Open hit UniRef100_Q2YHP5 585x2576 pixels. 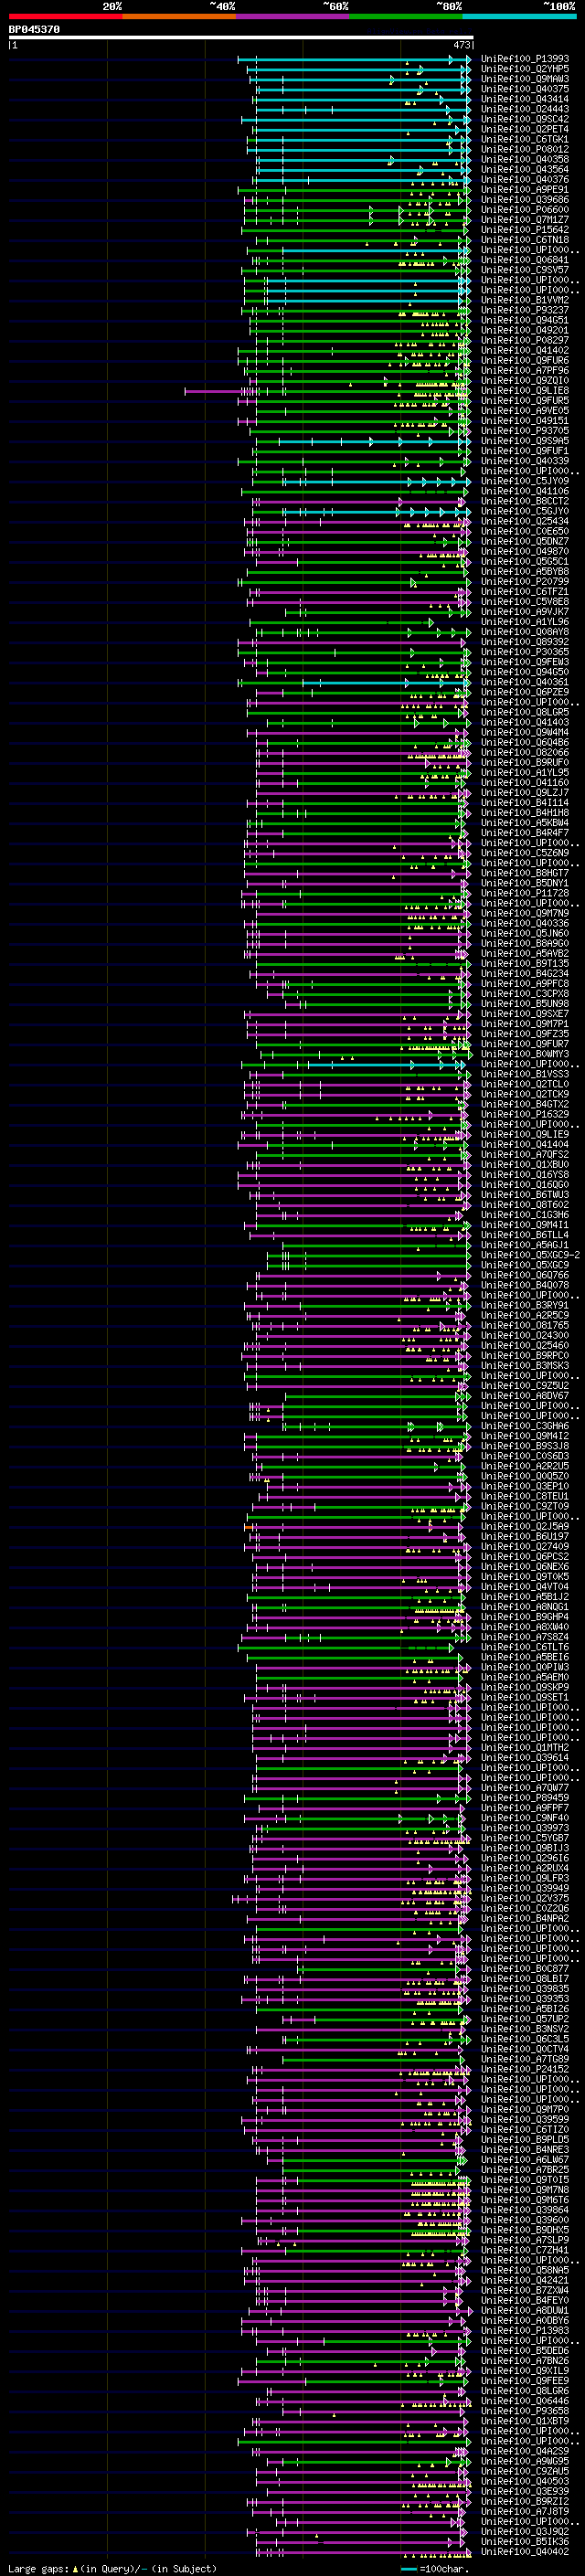pyautogui.click(x=525, y=69)
